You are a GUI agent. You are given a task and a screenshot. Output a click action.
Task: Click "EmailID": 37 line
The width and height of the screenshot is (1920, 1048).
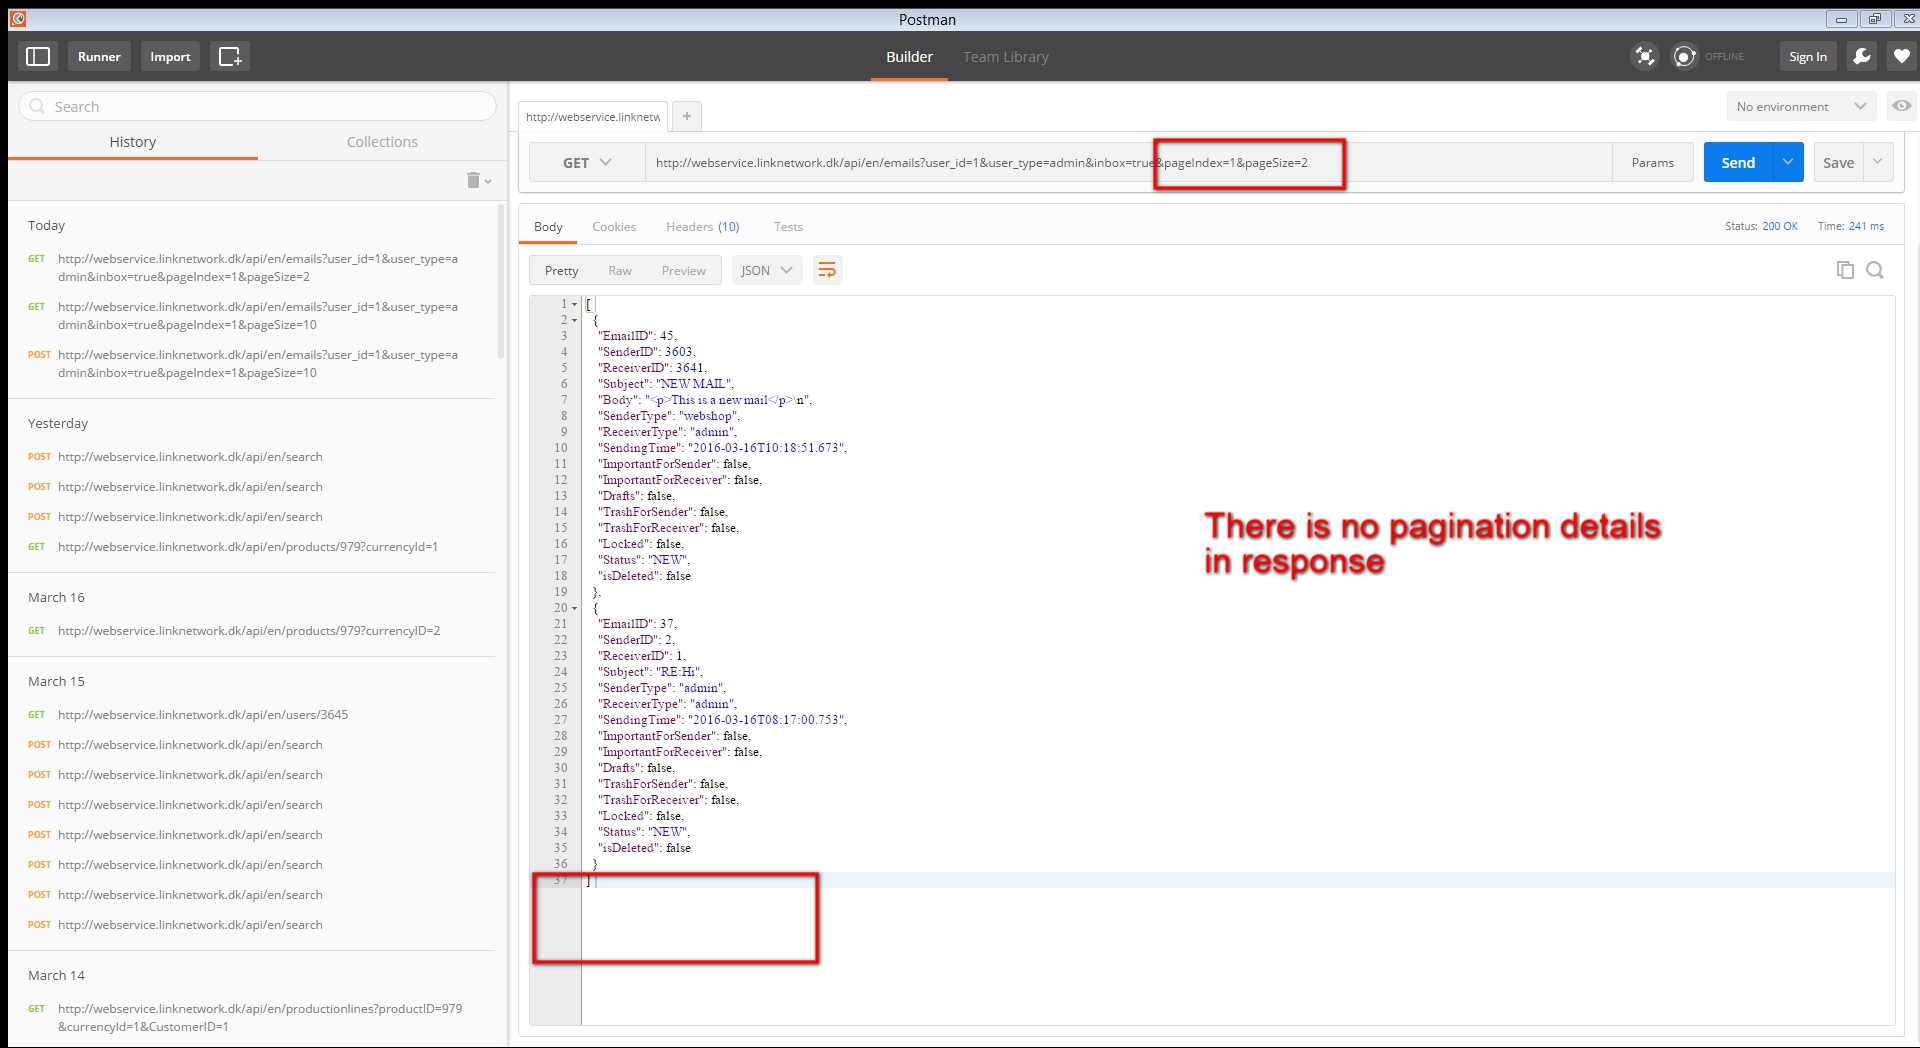(637, 624)
